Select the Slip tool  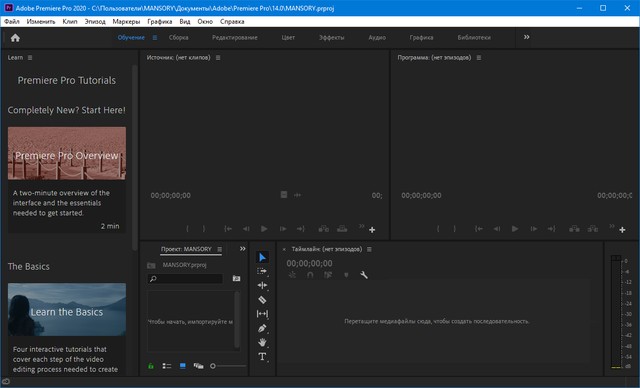click(x=262, y=314)
